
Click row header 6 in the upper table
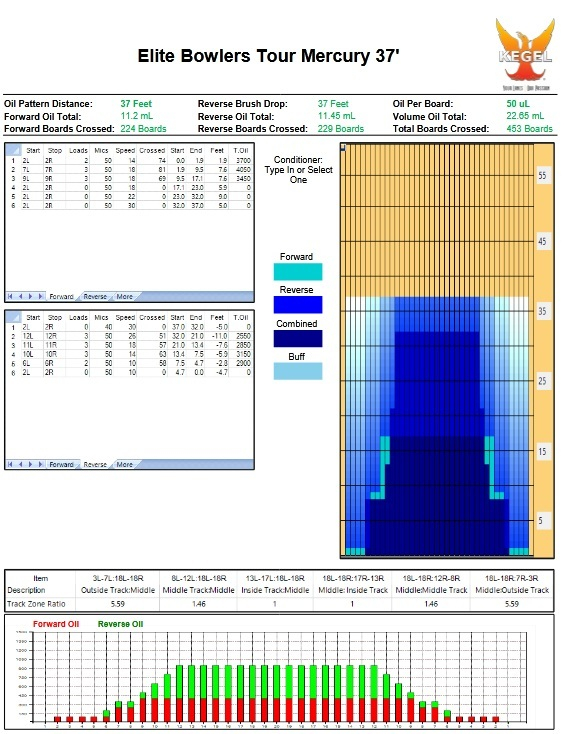click(14, 206)
